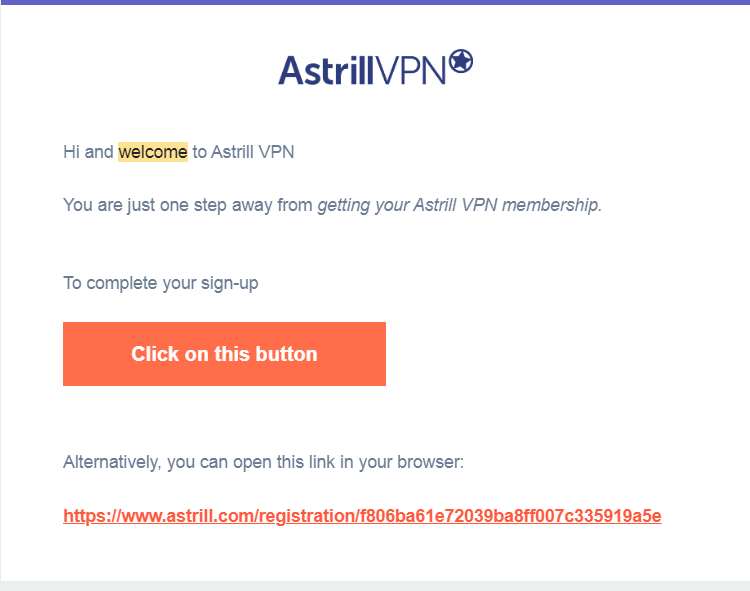Click 'To complete your sign-up' line

coord(161,283)
